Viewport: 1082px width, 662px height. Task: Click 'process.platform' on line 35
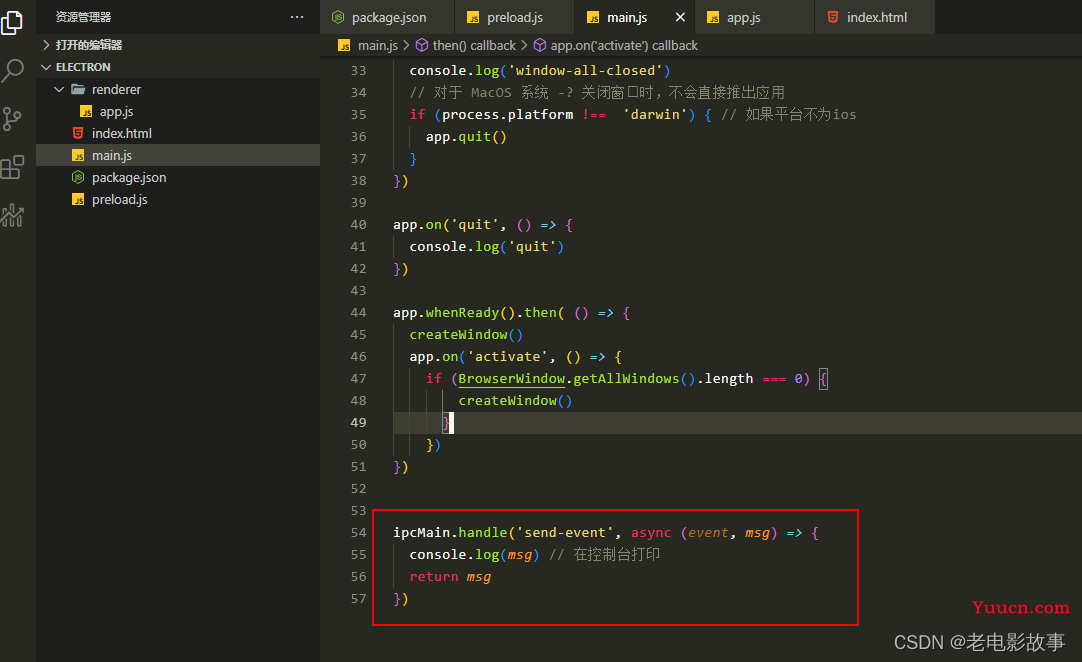pyautogui.click(x=507, y=115)
